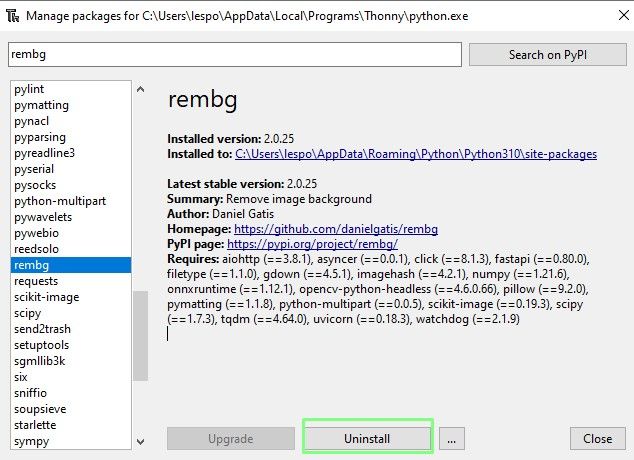This screenshot has width=634, height=460.
Task: Select python-multipart in the package list
Action: coord(59,201)
